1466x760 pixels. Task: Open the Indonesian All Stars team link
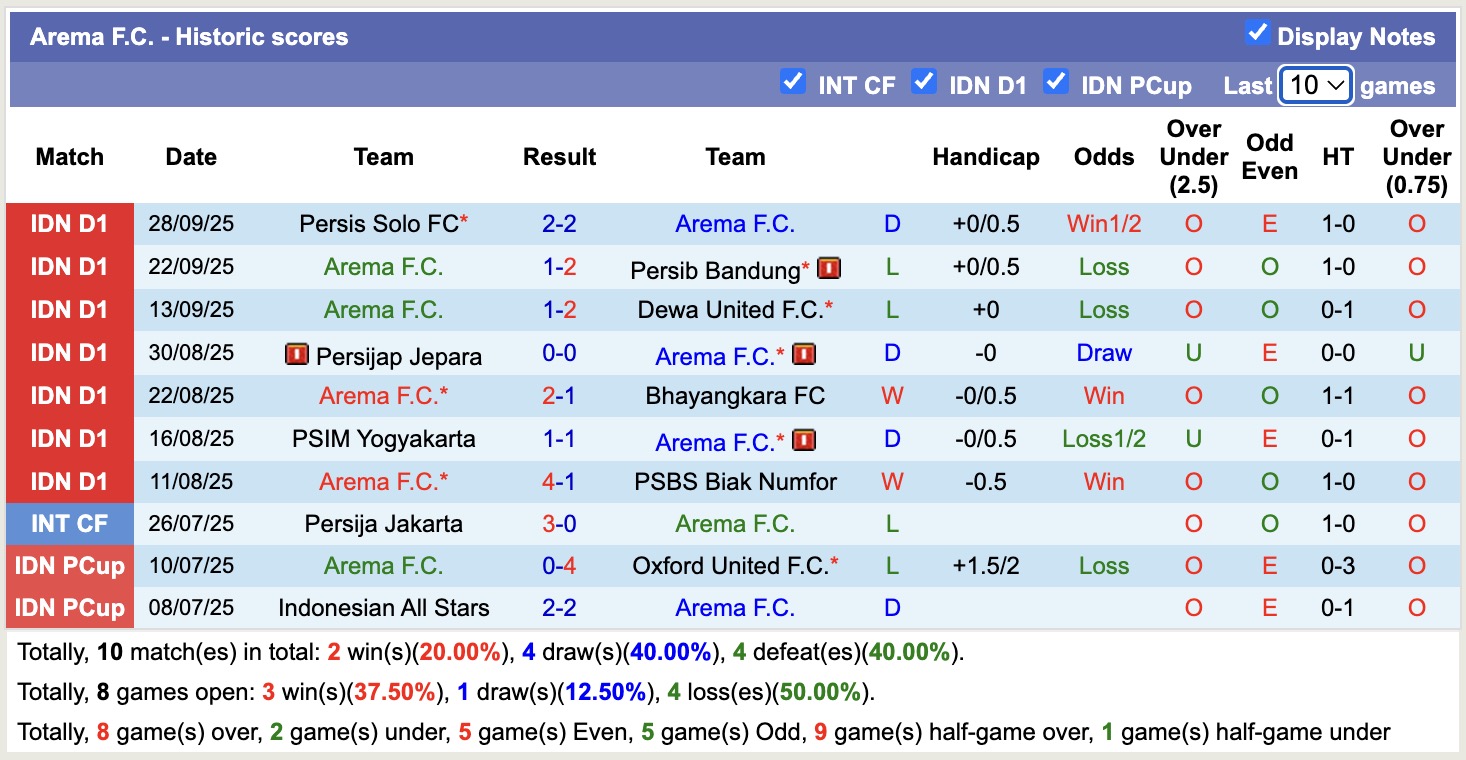[x=384, y=608]
